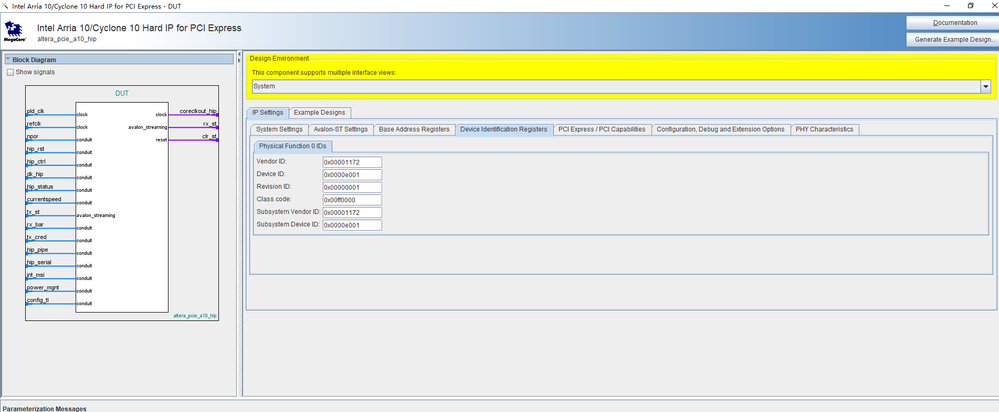Click the Documentation button
The image size is (999, 412).
pos(954,23)
